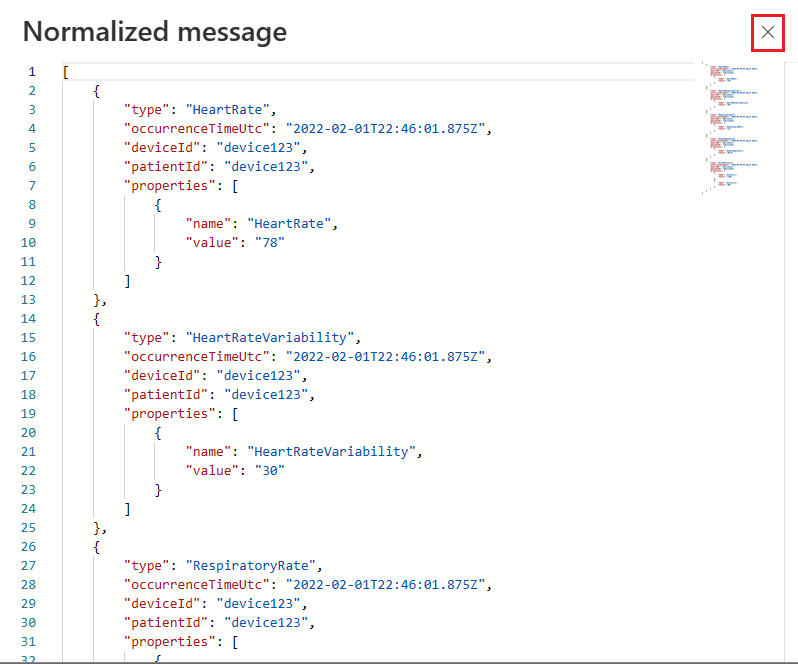The width and height of the screenshot is (798, 664).
Task: Close the Normalized message panel
Action: pos(767,33)
